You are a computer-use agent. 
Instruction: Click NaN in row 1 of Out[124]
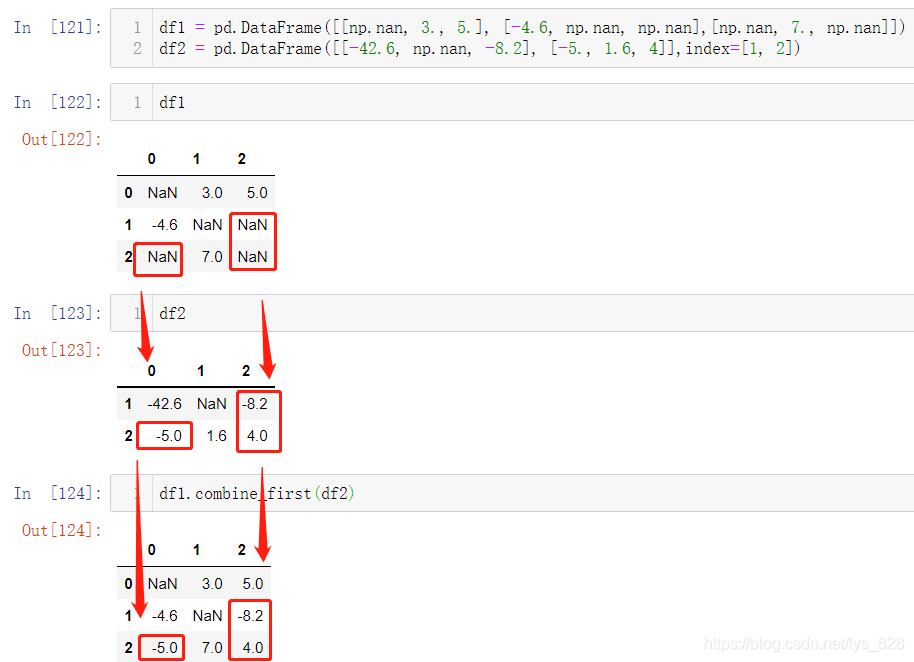tap(208, 616)
